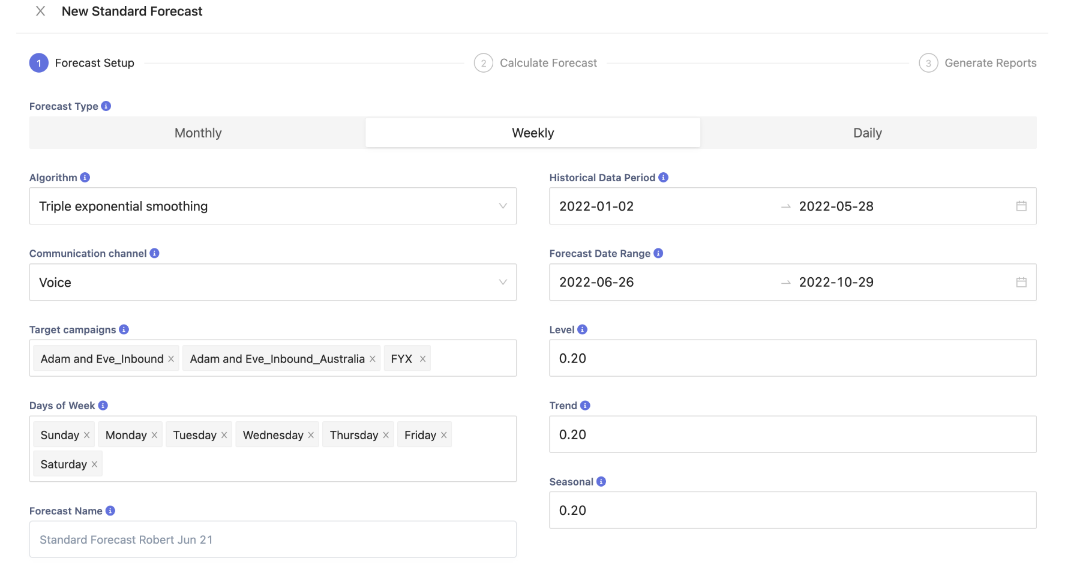This screenshot has width=1084, height=578.
Task: Expand the Algorithm dropdown
Action: [272, 207]
